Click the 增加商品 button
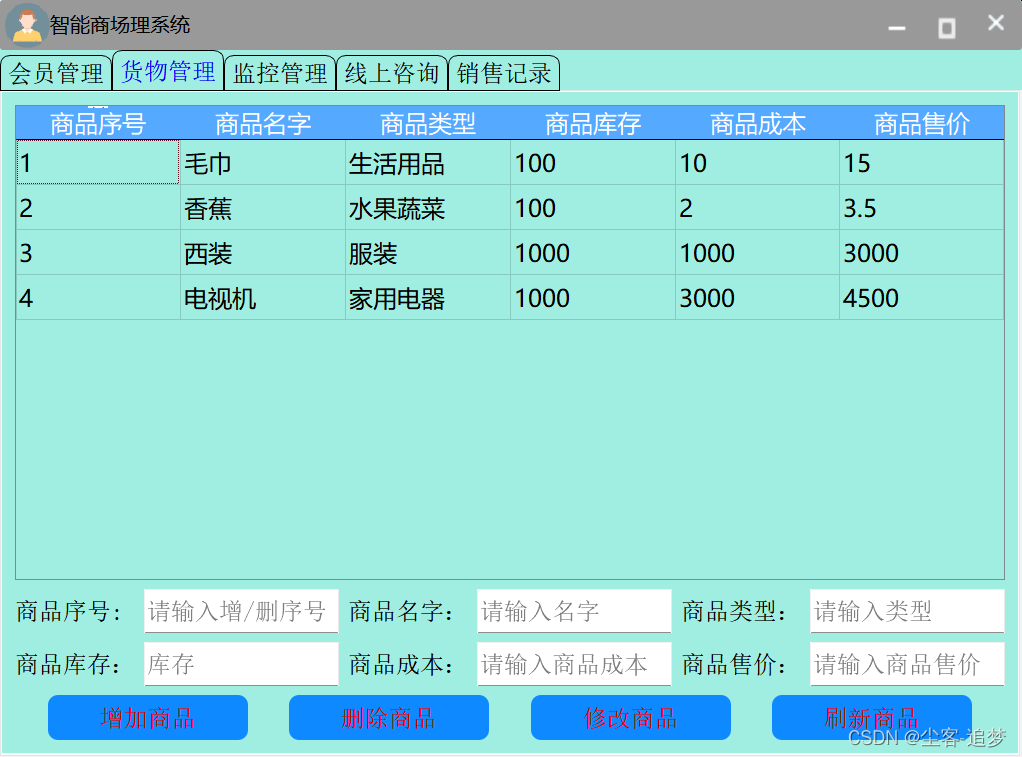The image size is (1022, 757). [148, 717]
